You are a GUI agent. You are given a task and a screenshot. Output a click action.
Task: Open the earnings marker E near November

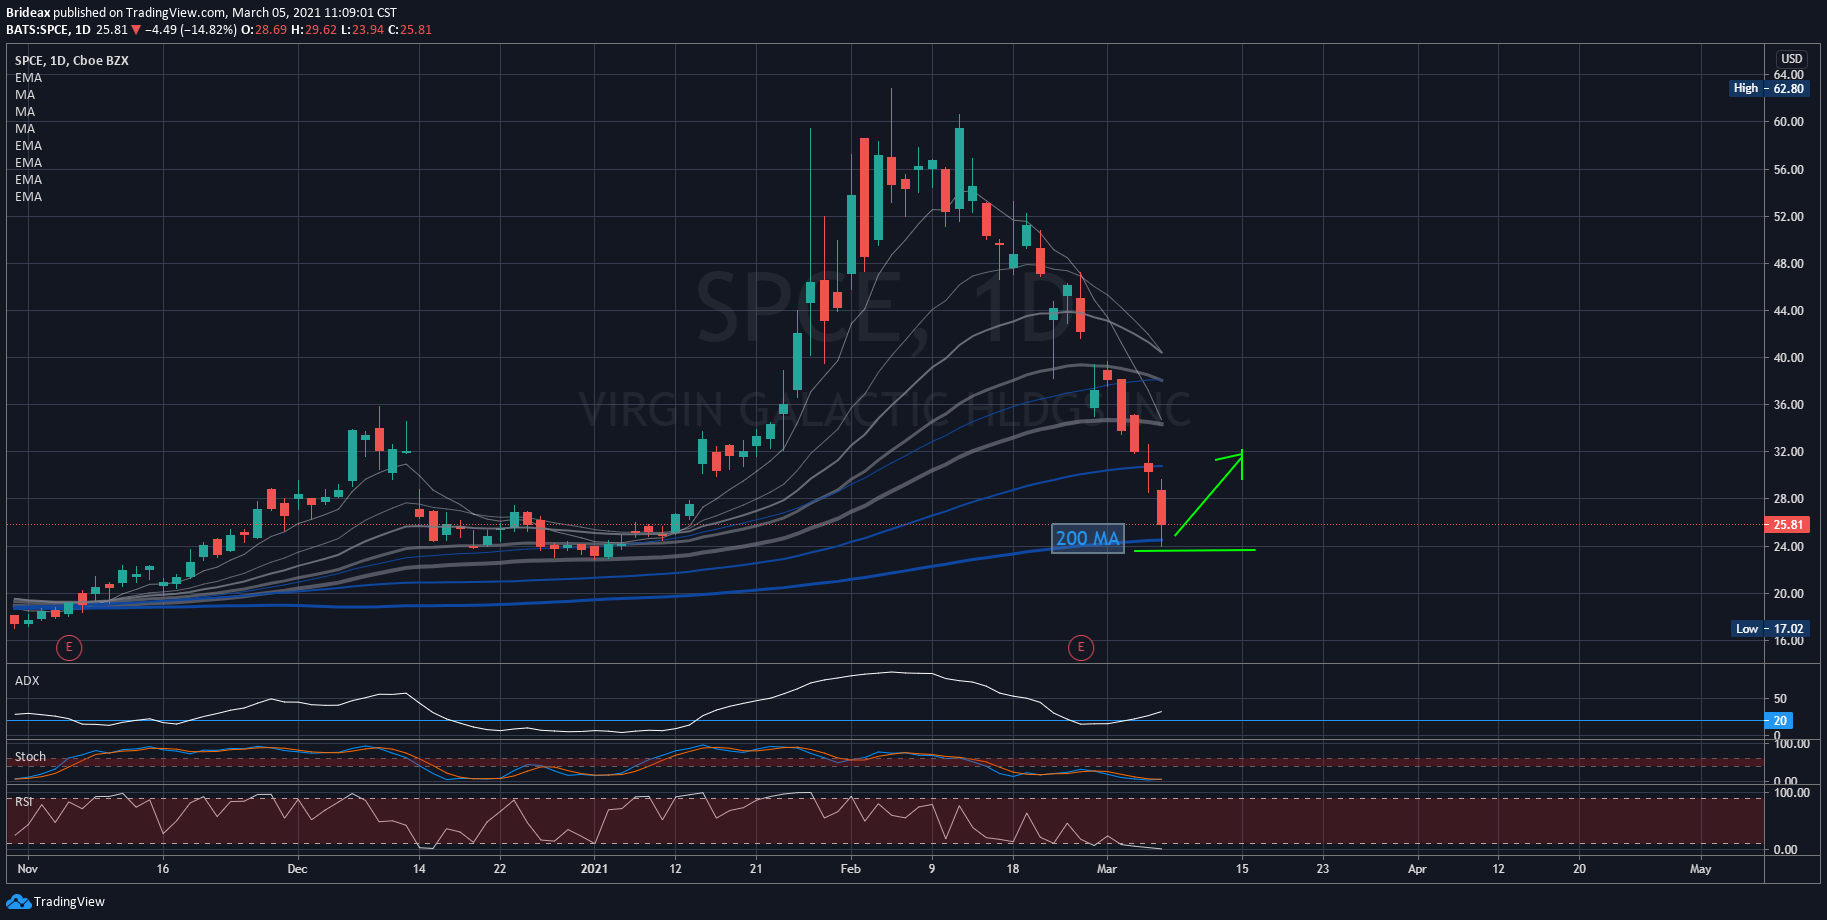click(69, 648)
